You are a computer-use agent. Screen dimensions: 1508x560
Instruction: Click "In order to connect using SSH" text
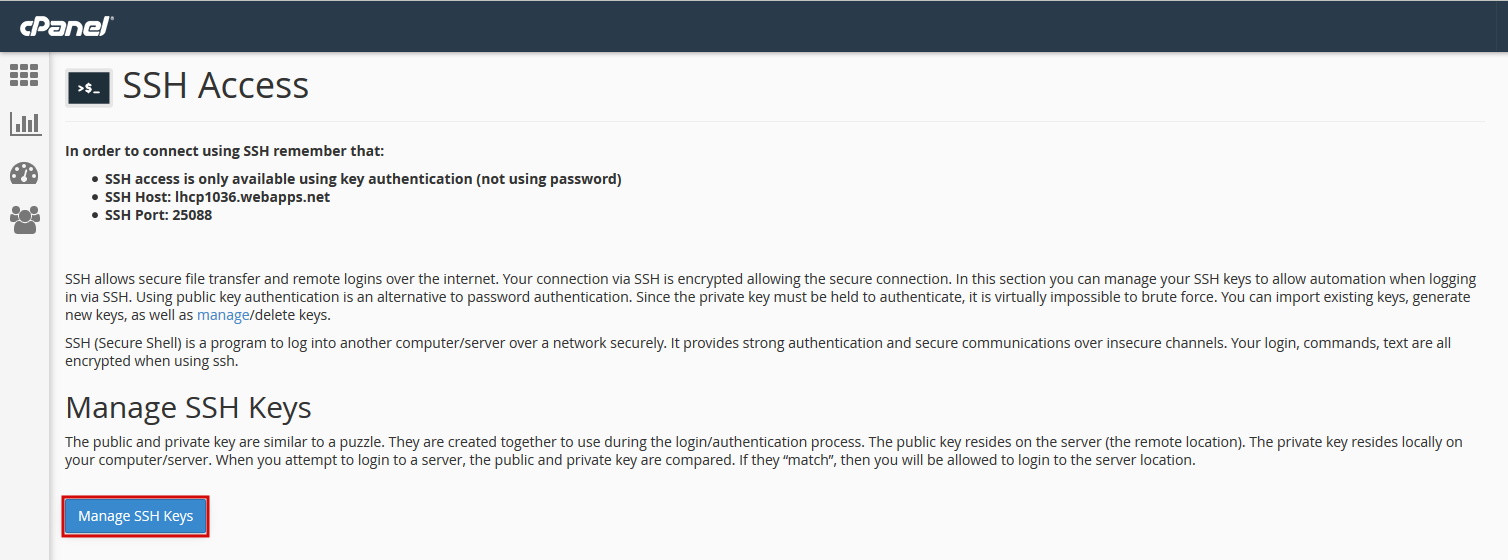pos(225,151)
